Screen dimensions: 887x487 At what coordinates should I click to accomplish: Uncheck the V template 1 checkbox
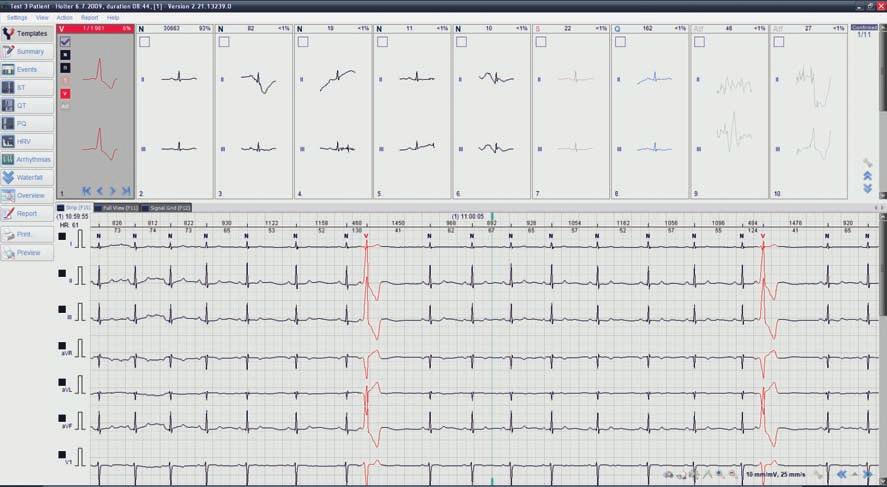point(65,42)
